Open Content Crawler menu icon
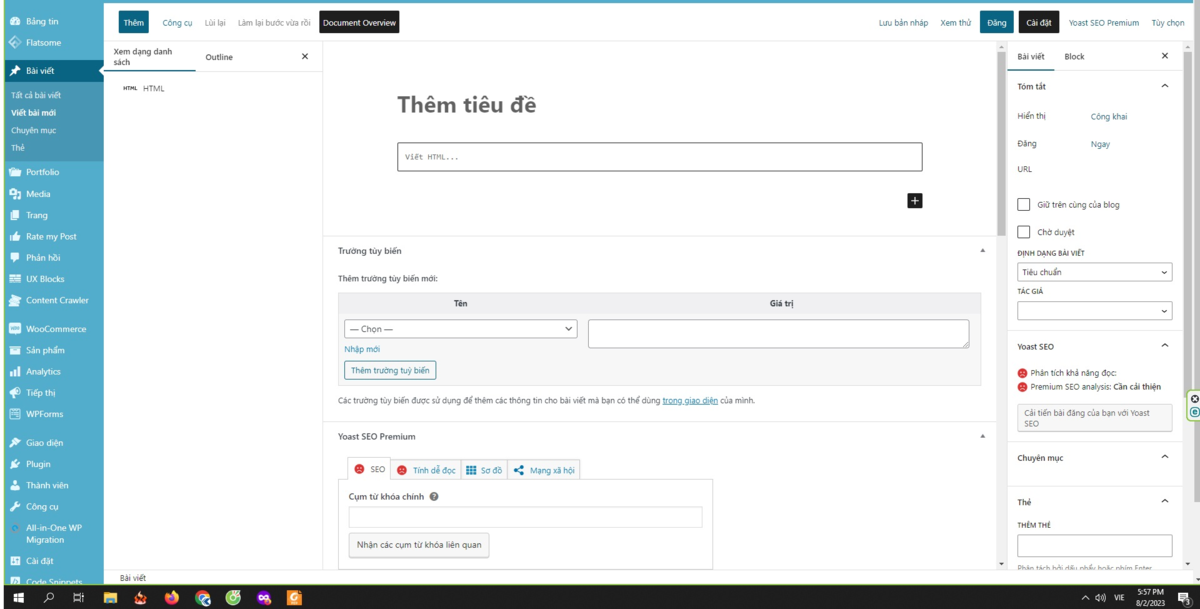 [x=15, y=300]
